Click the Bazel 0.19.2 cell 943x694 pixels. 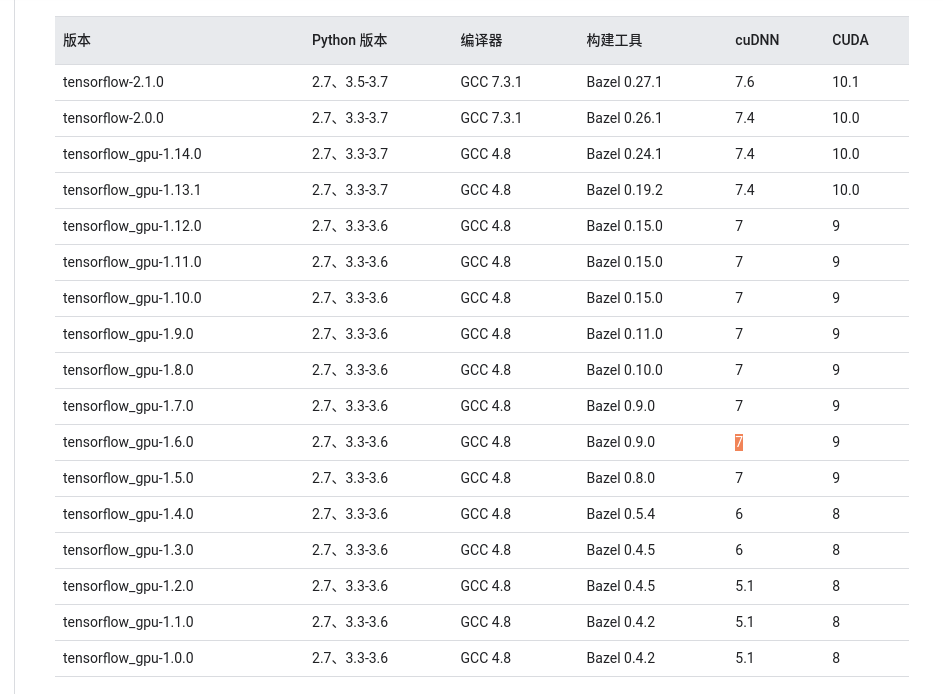624,190
